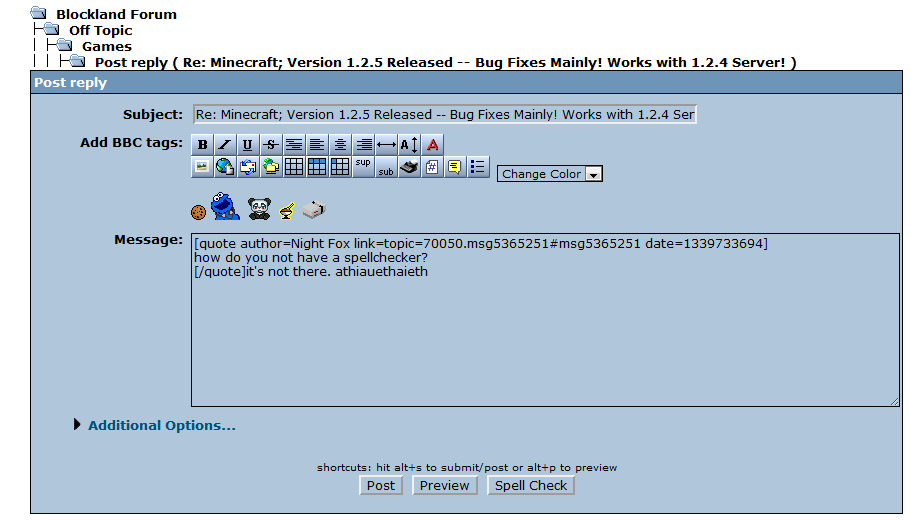Apply bold BBC tag
Screen dimensions: 911x523
click(x=202, y=145)
